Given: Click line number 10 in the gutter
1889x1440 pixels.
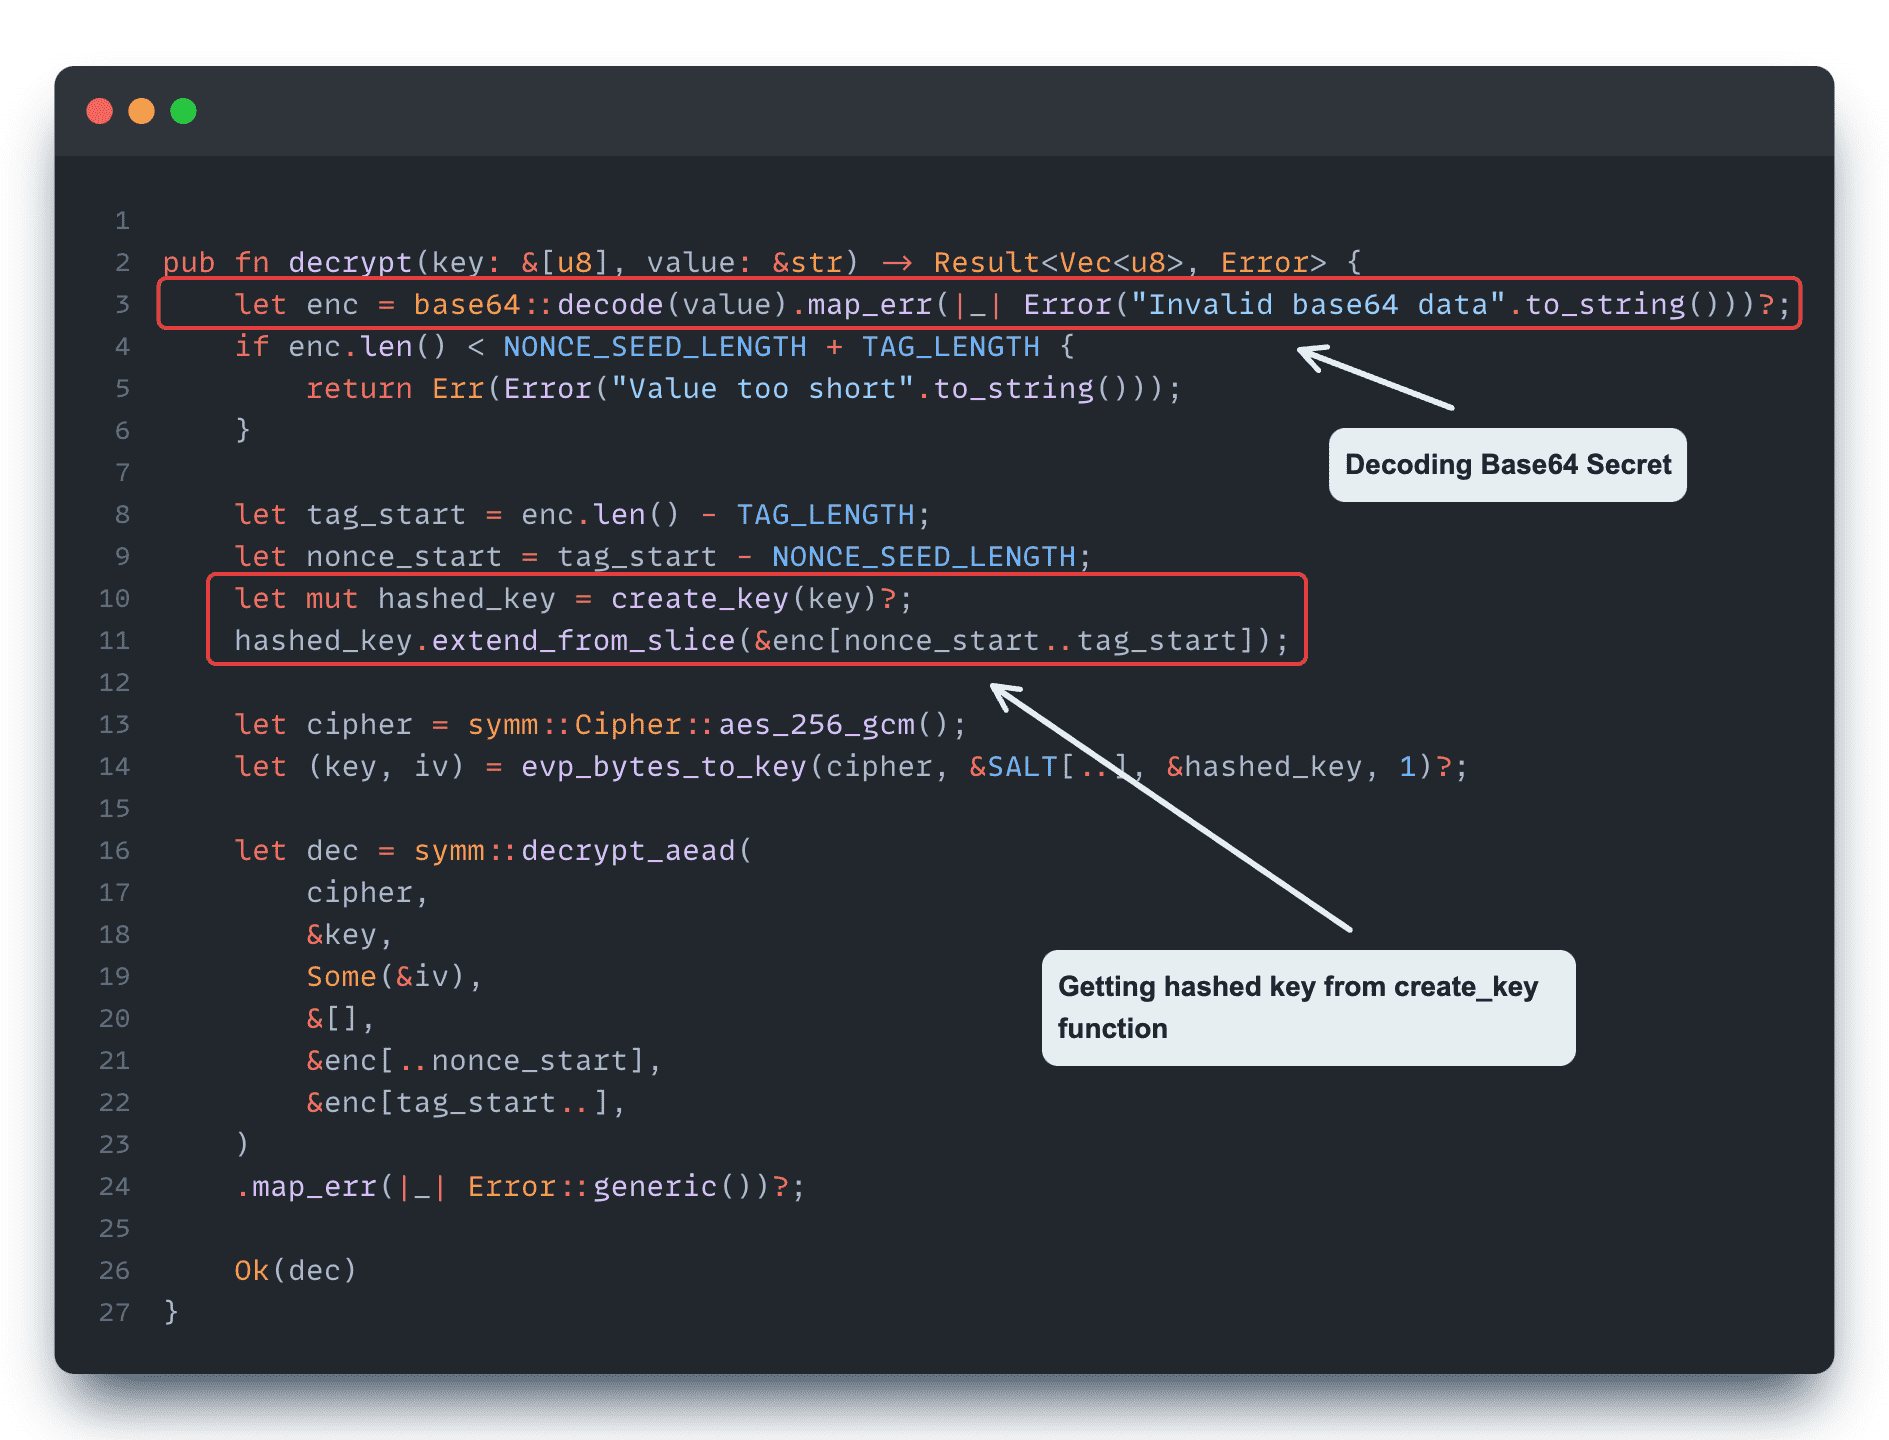Looking at the screenshot, I should click(x=115, y=598).
